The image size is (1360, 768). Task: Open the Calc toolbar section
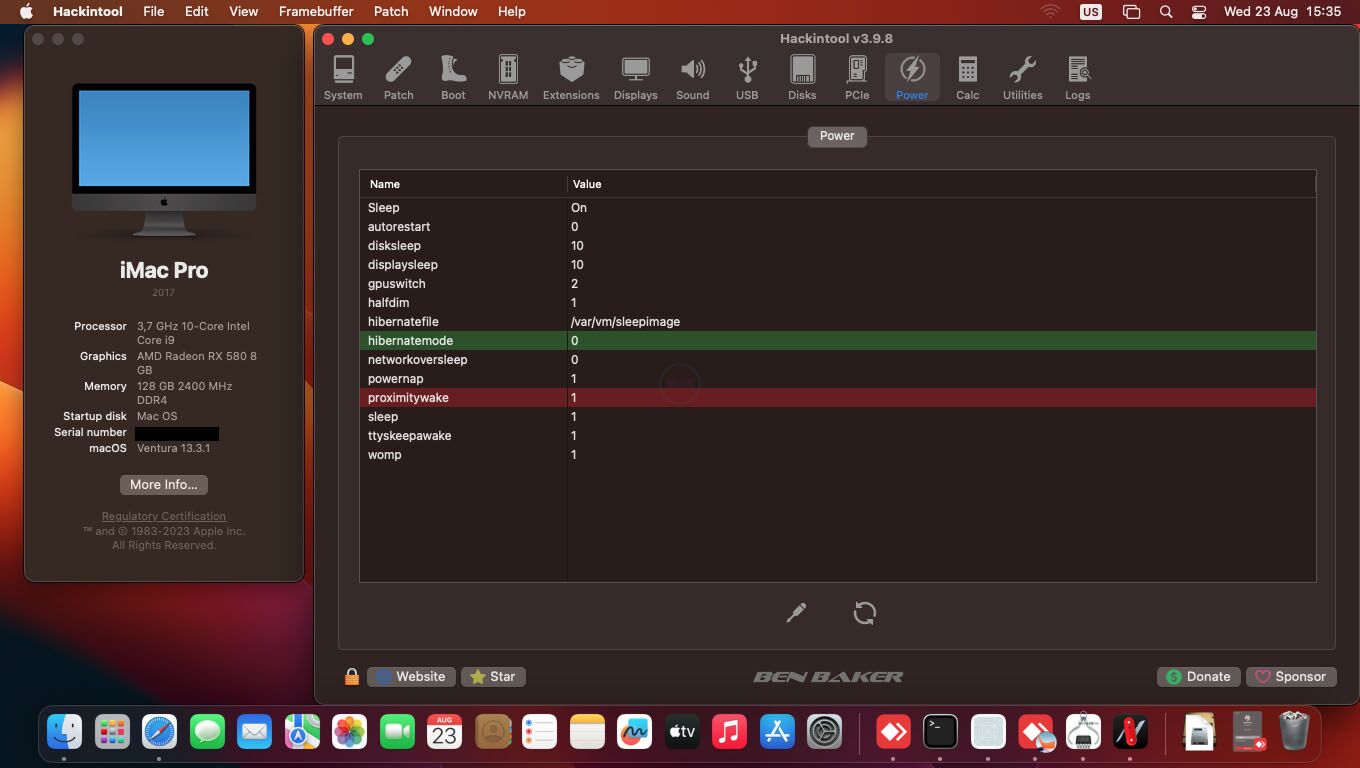(967, 78)
